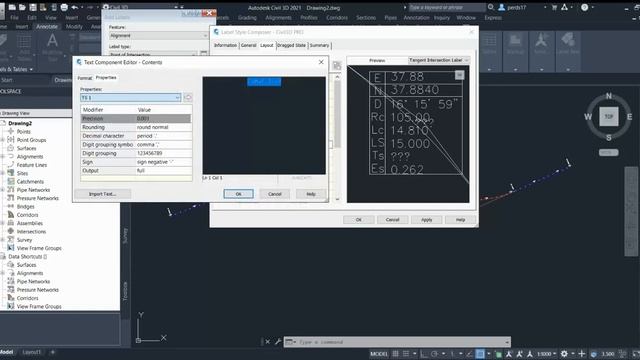Toggle ortho mode in status bar

(x=424, y=354)
